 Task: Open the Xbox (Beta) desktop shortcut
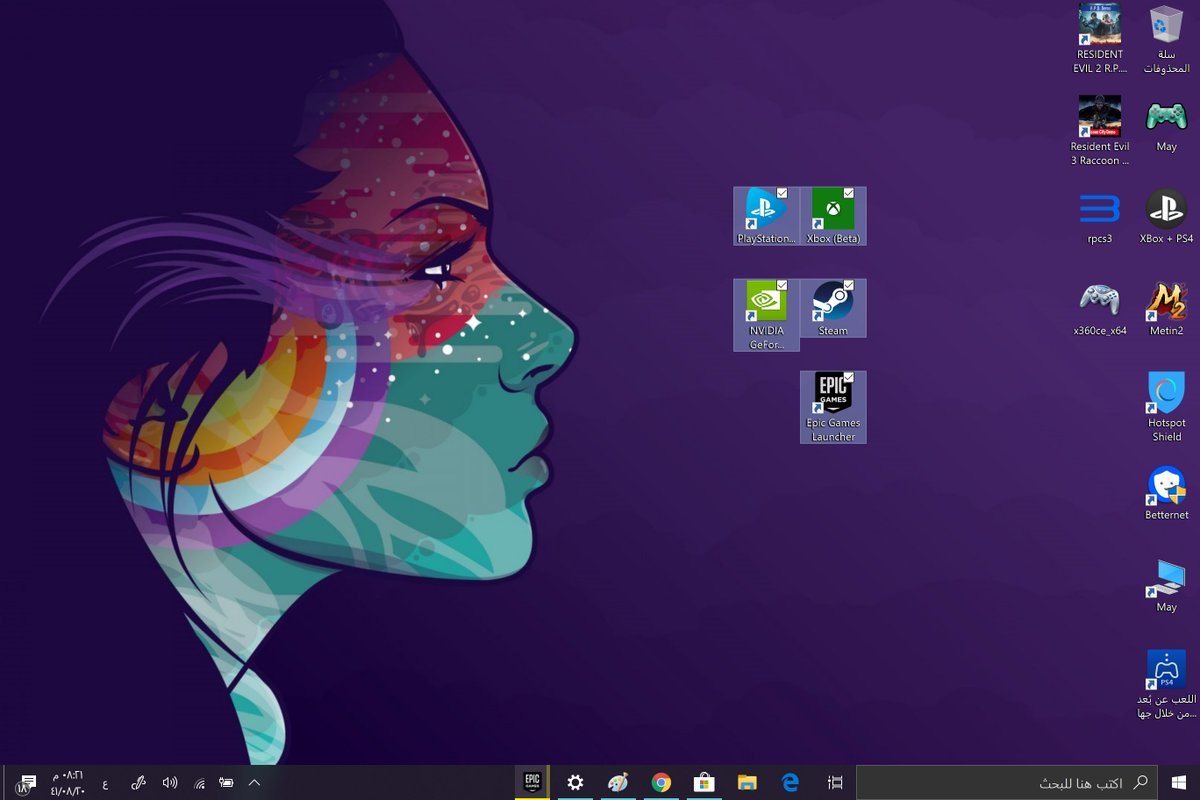point(833,216)
